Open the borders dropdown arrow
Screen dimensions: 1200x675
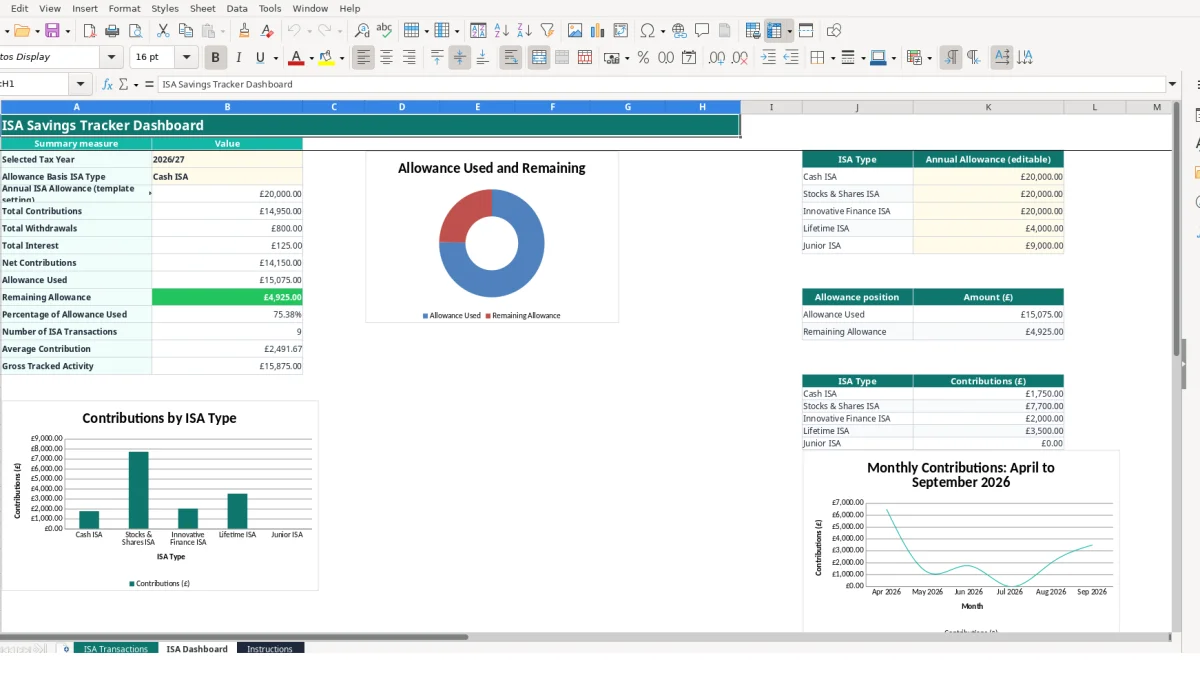pos(832,58)
